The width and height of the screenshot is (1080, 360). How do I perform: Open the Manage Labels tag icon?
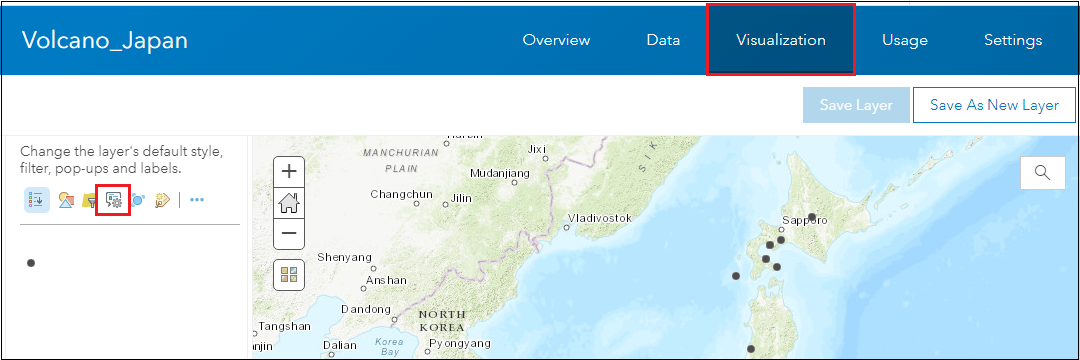162,200
